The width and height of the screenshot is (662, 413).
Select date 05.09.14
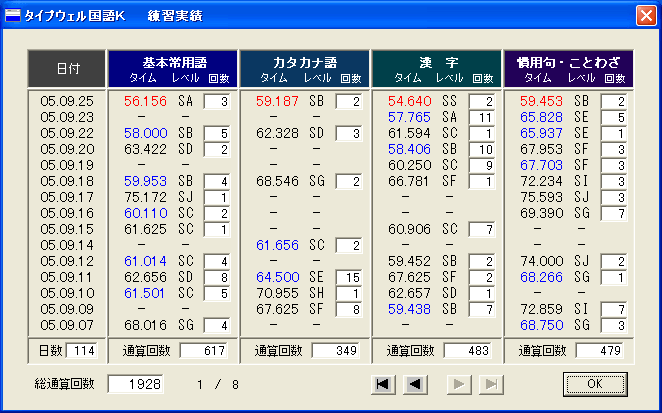click(x=67, y=245)
